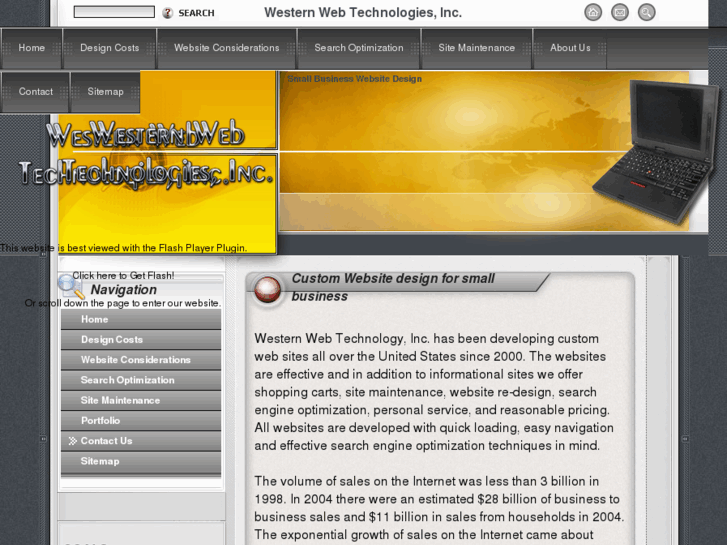Select Website Considerations in sidebar navigation
This screenshot has height=545, width=727.
pyautogui.click(x=141, y=360)
